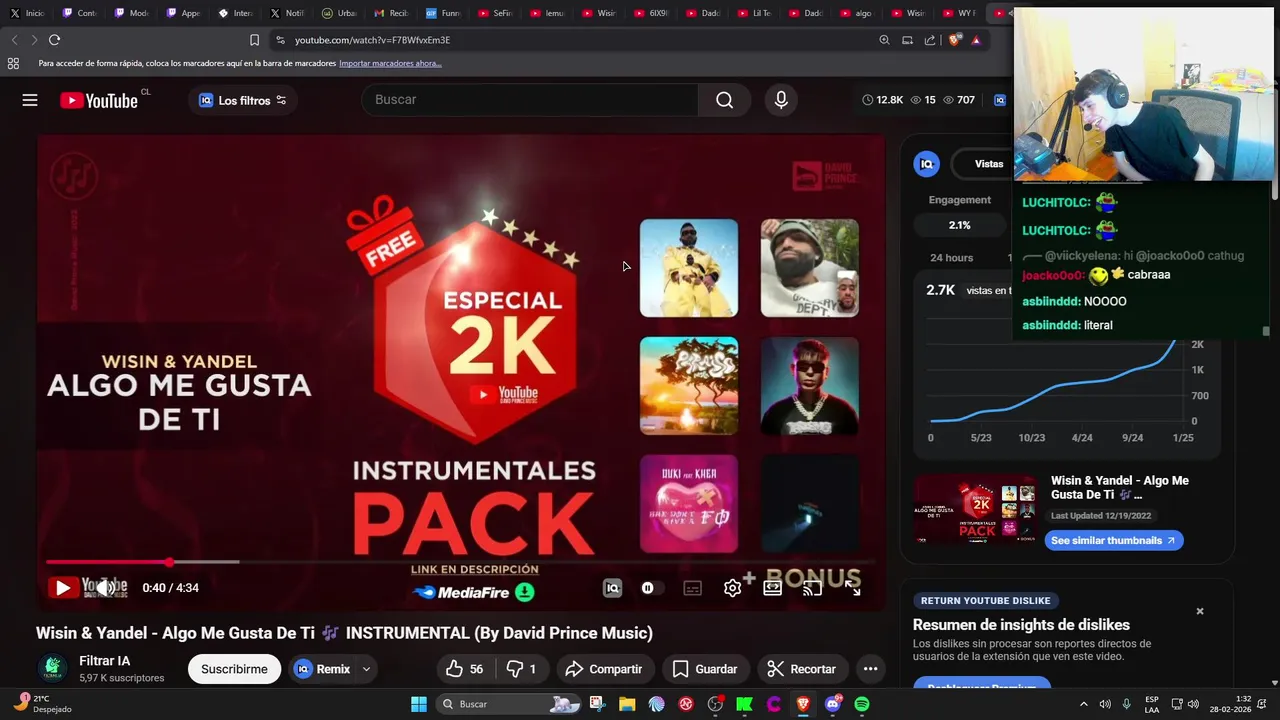Screen dimensions: 1280x720
Task: Open Windows Start menu
Action: 418,704
